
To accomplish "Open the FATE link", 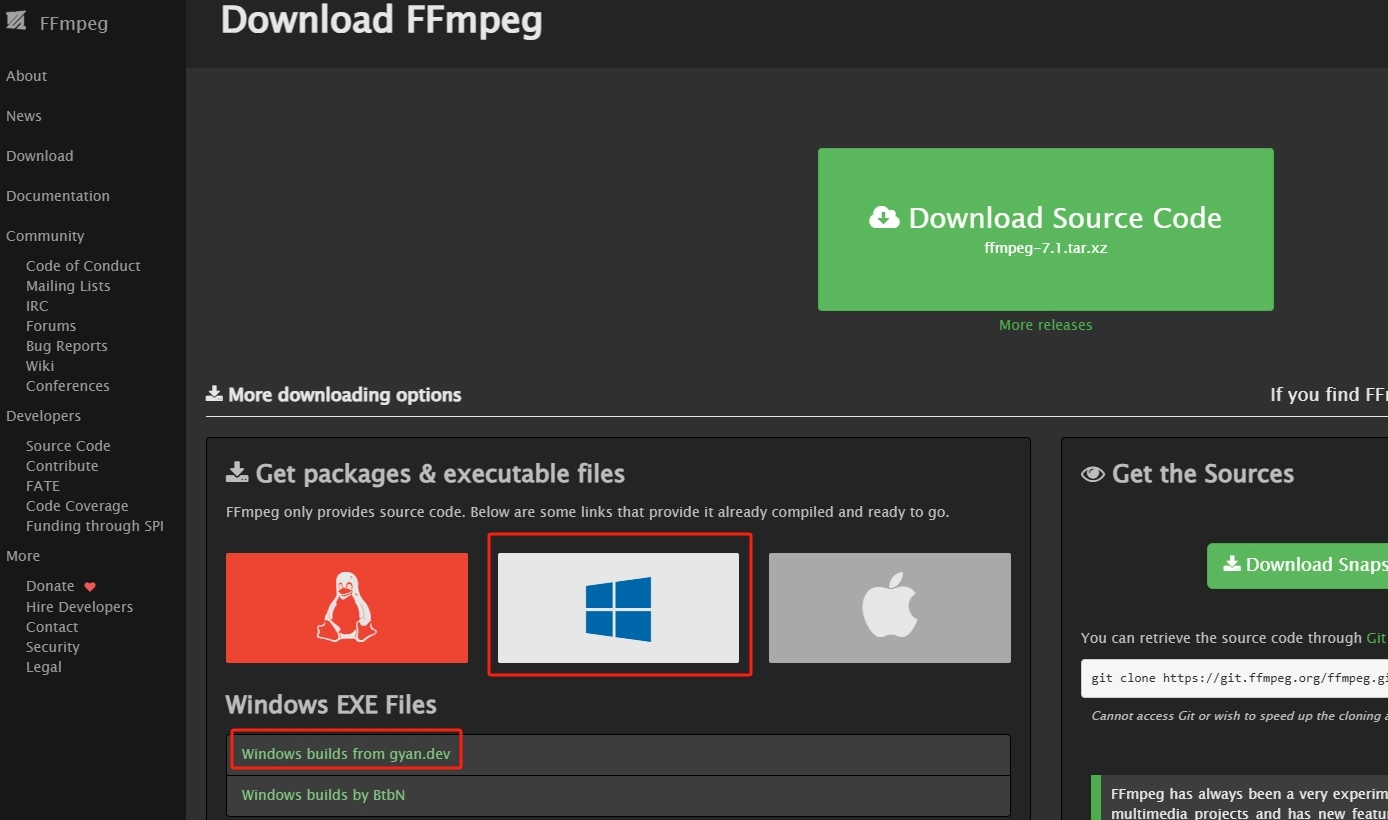I will tap(43, 486).
